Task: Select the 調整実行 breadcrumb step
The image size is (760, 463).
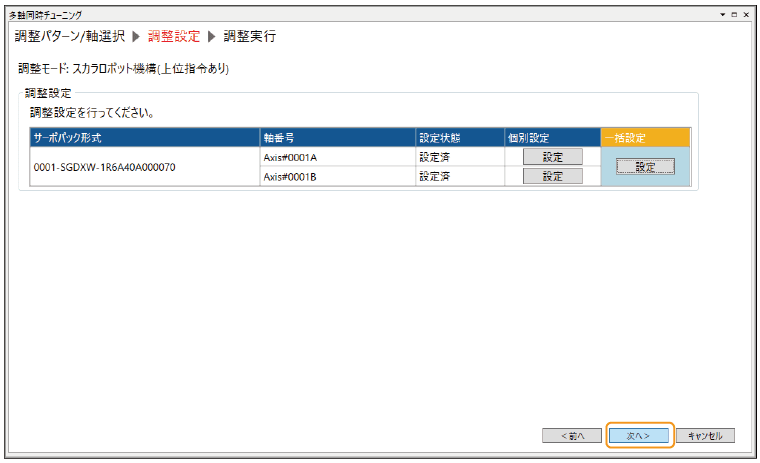Action: [250, 37]
